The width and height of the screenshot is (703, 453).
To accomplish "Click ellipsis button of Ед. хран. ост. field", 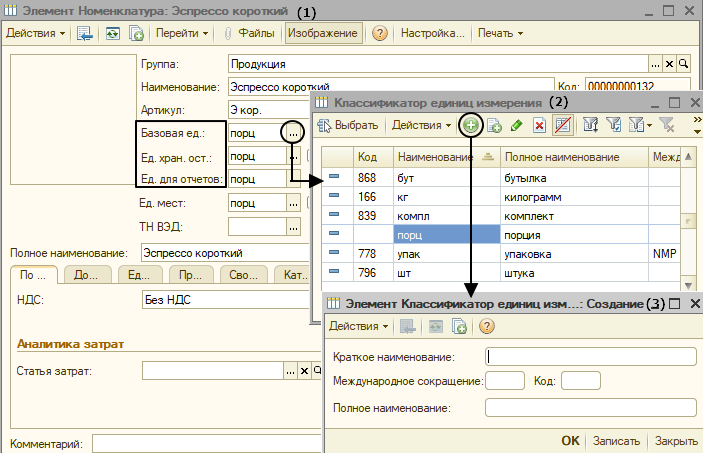I will tap(293, 157).
